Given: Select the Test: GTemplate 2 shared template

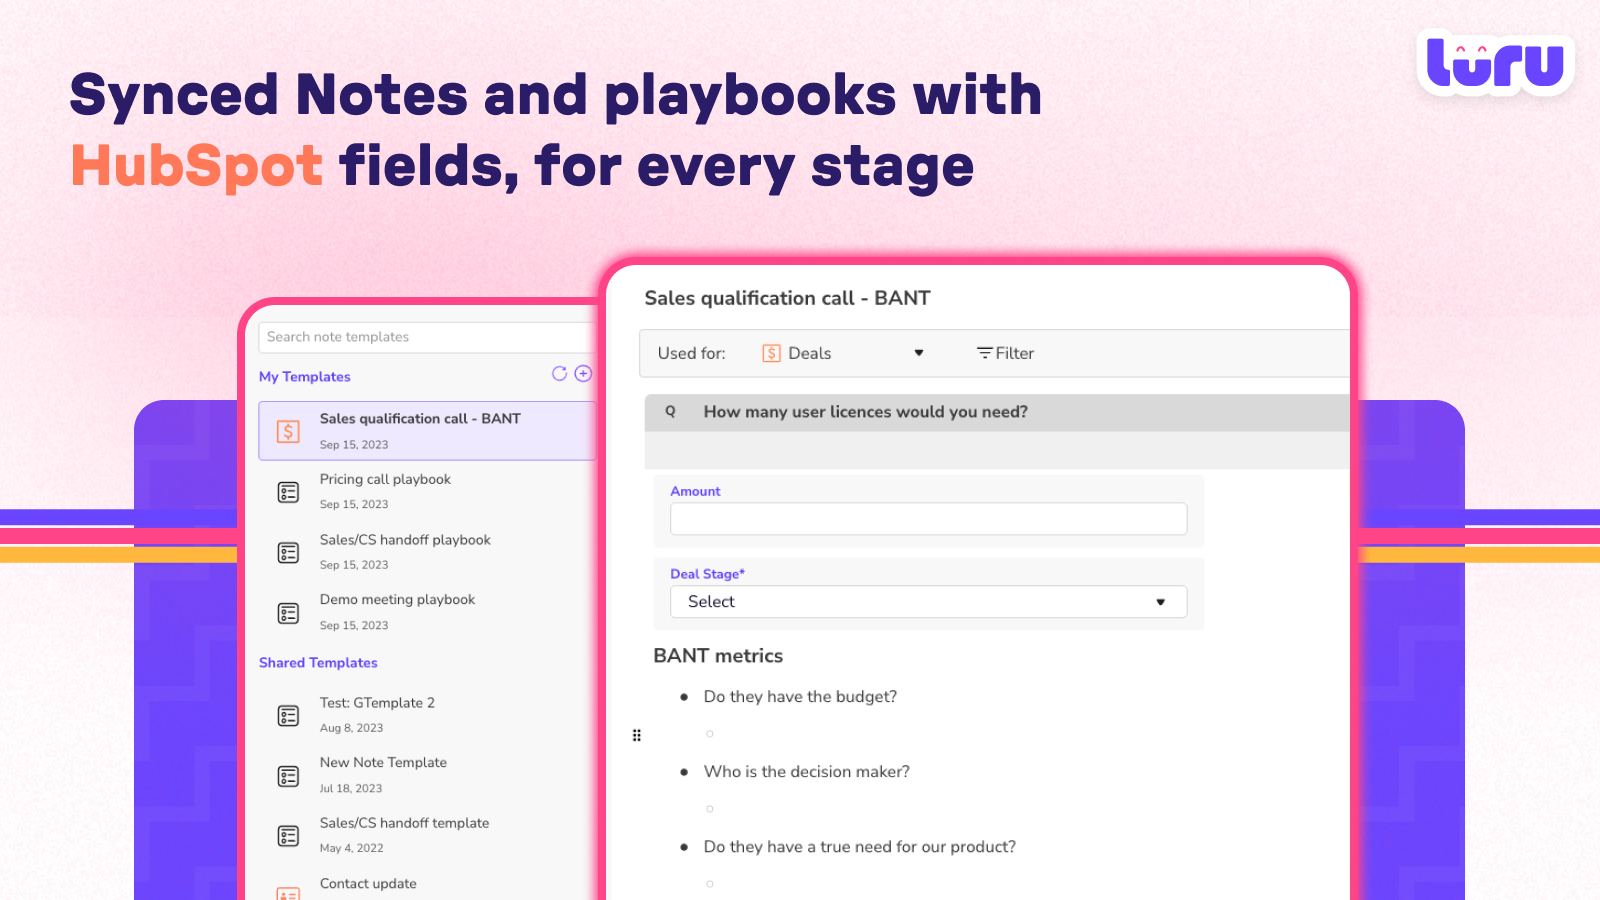Looking at the screenshot, I should [x=377, y=703].
